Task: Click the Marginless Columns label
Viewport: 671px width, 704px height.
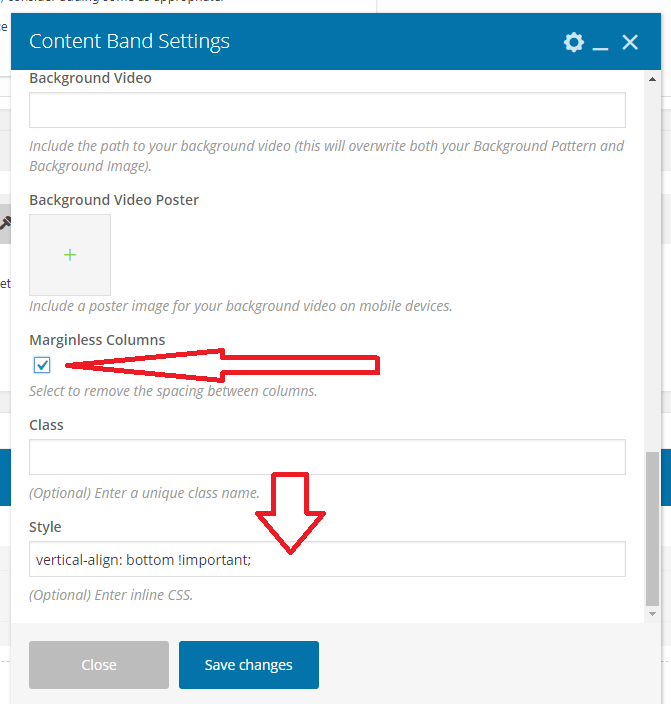Action: [x=97, y=340]
